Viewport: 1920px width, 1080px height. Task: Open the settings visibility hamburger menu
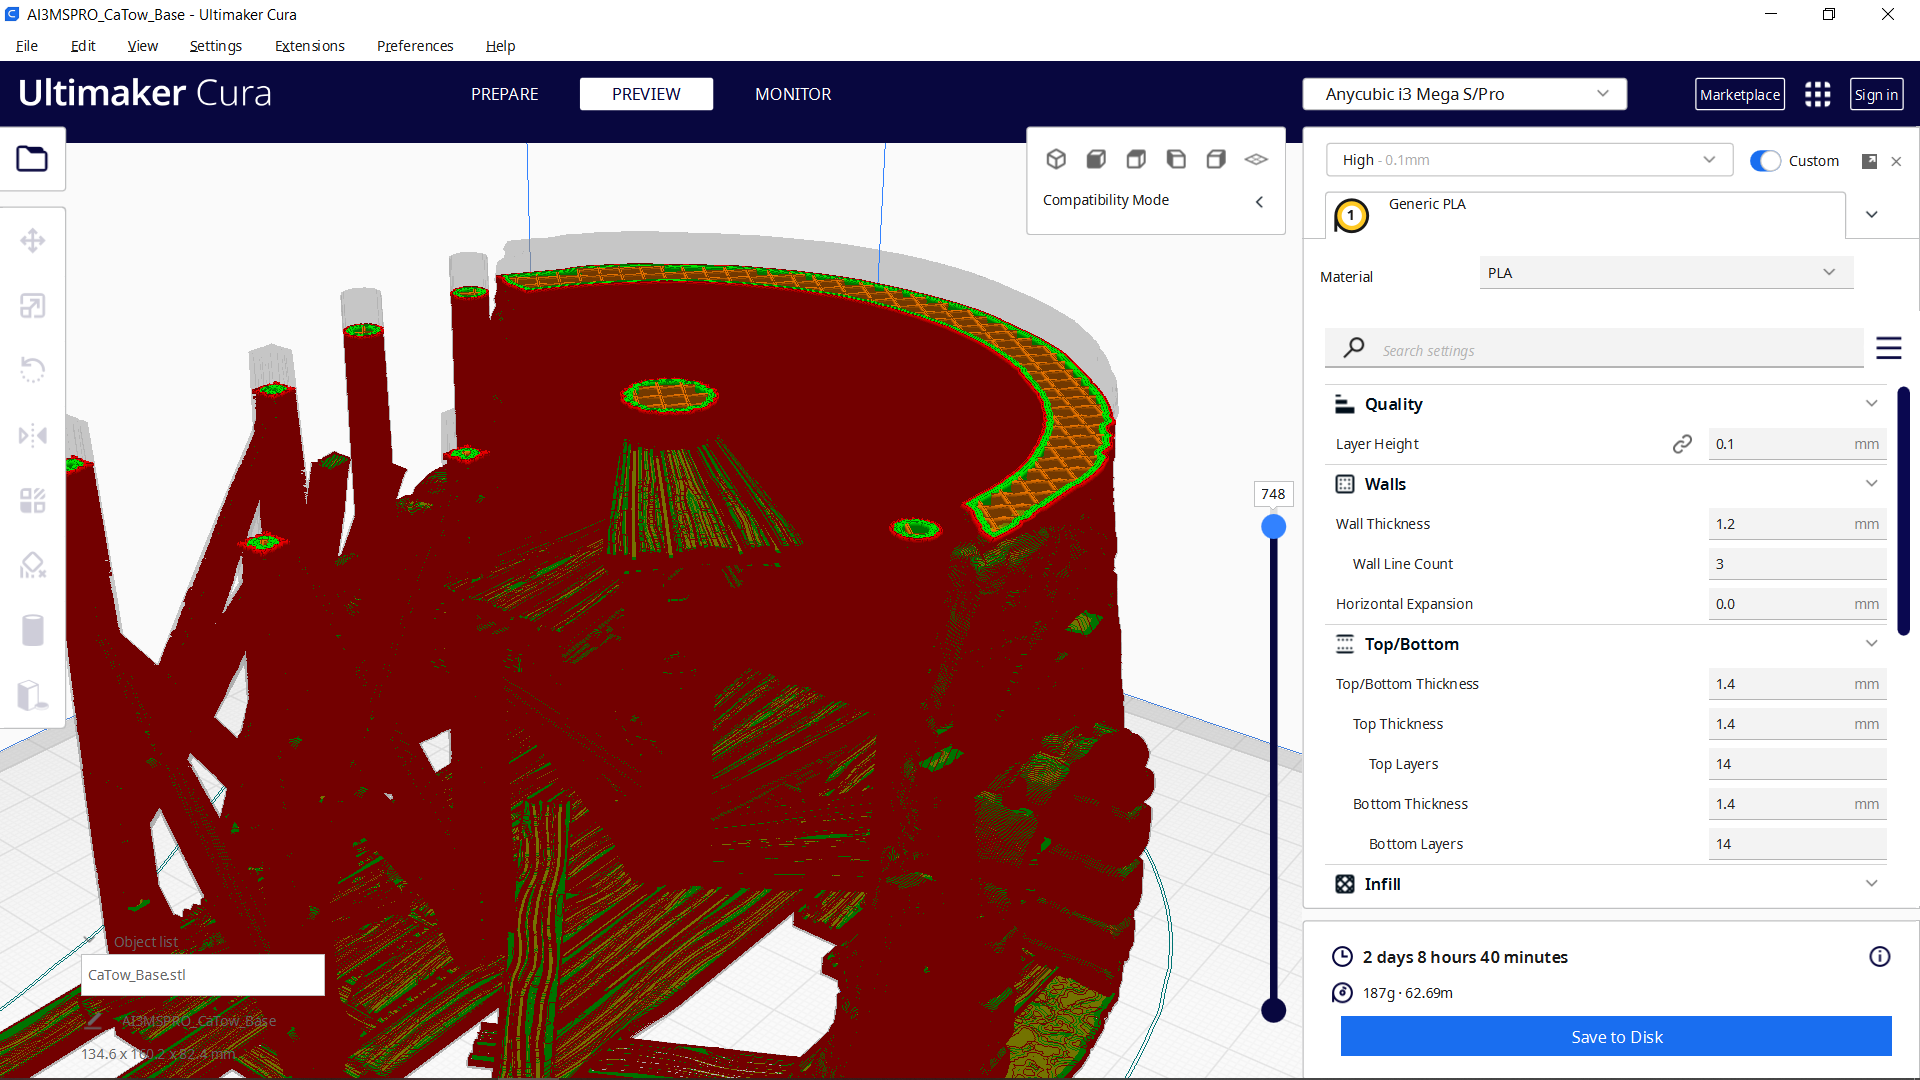pos(1889,348)
